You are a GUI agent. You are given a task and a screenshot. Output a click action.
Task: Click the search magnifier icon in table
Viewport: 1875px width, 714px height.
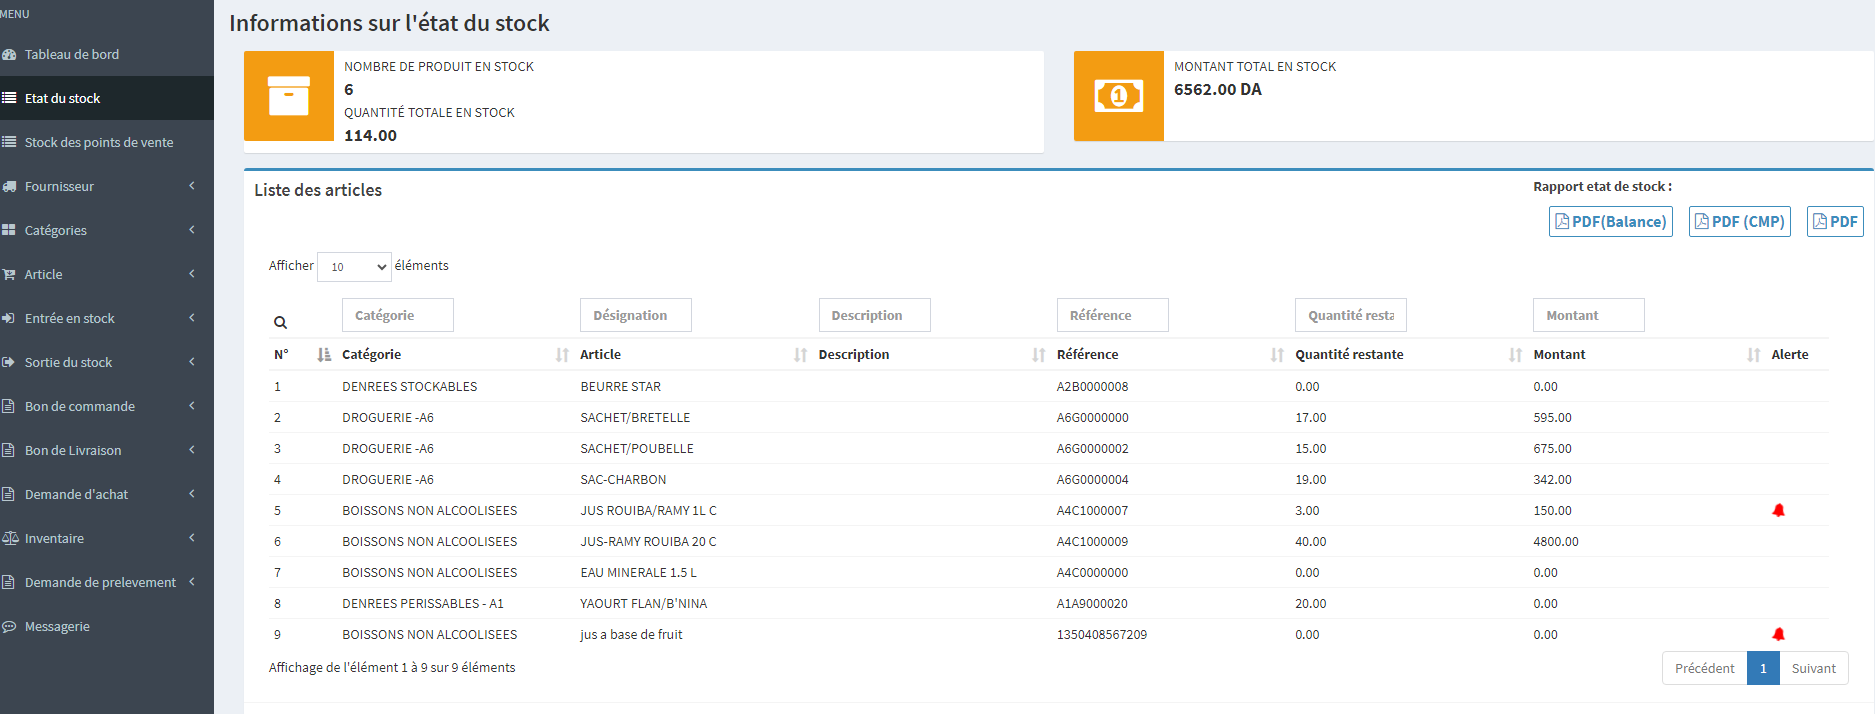pos(281,322)
